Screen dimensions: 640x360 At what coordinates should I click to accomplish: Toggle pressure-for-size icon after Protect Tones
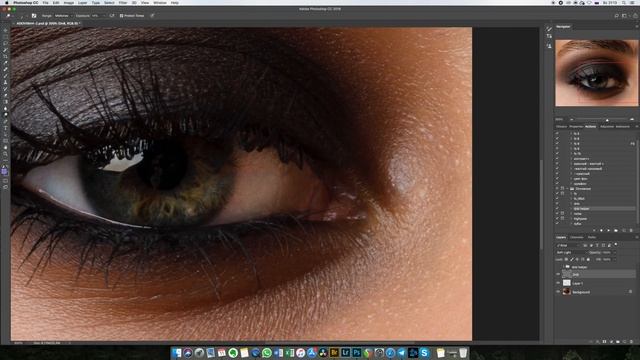click(152, 16)
